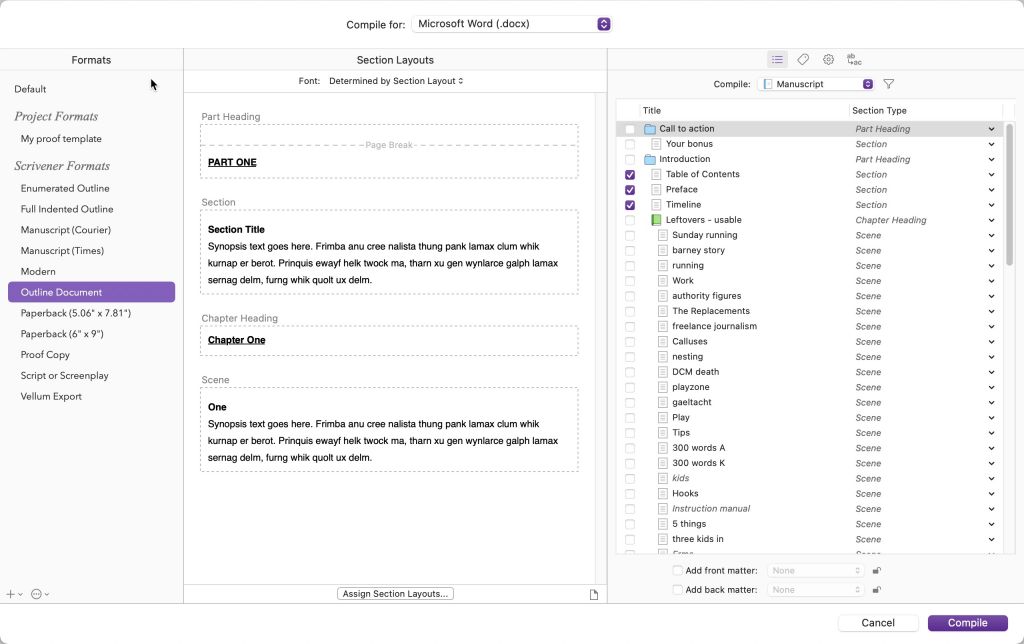Open the Replacements pane icon
The image size is (1024, 644).
coord(853,59)
